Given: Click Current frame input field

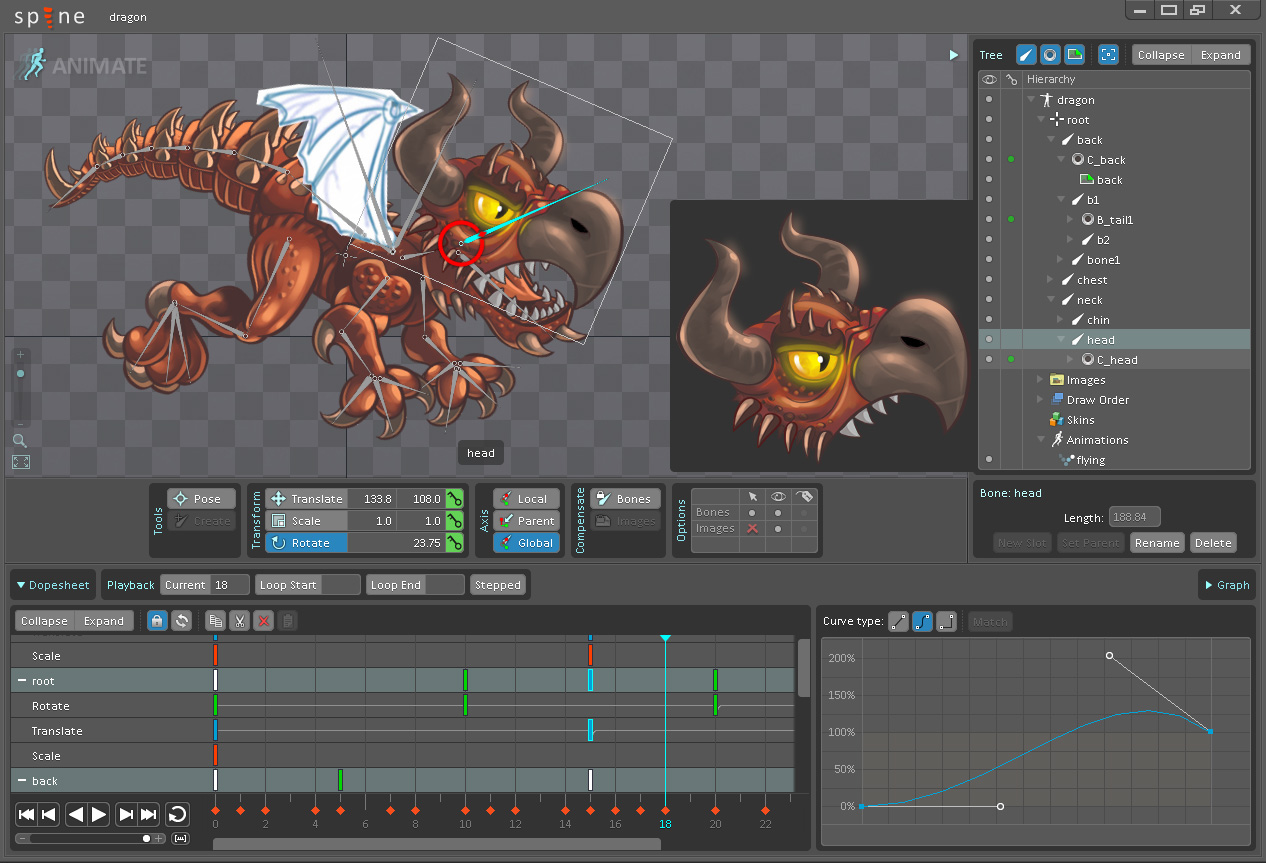Looking at the screenshot, I should coord(230,585).
